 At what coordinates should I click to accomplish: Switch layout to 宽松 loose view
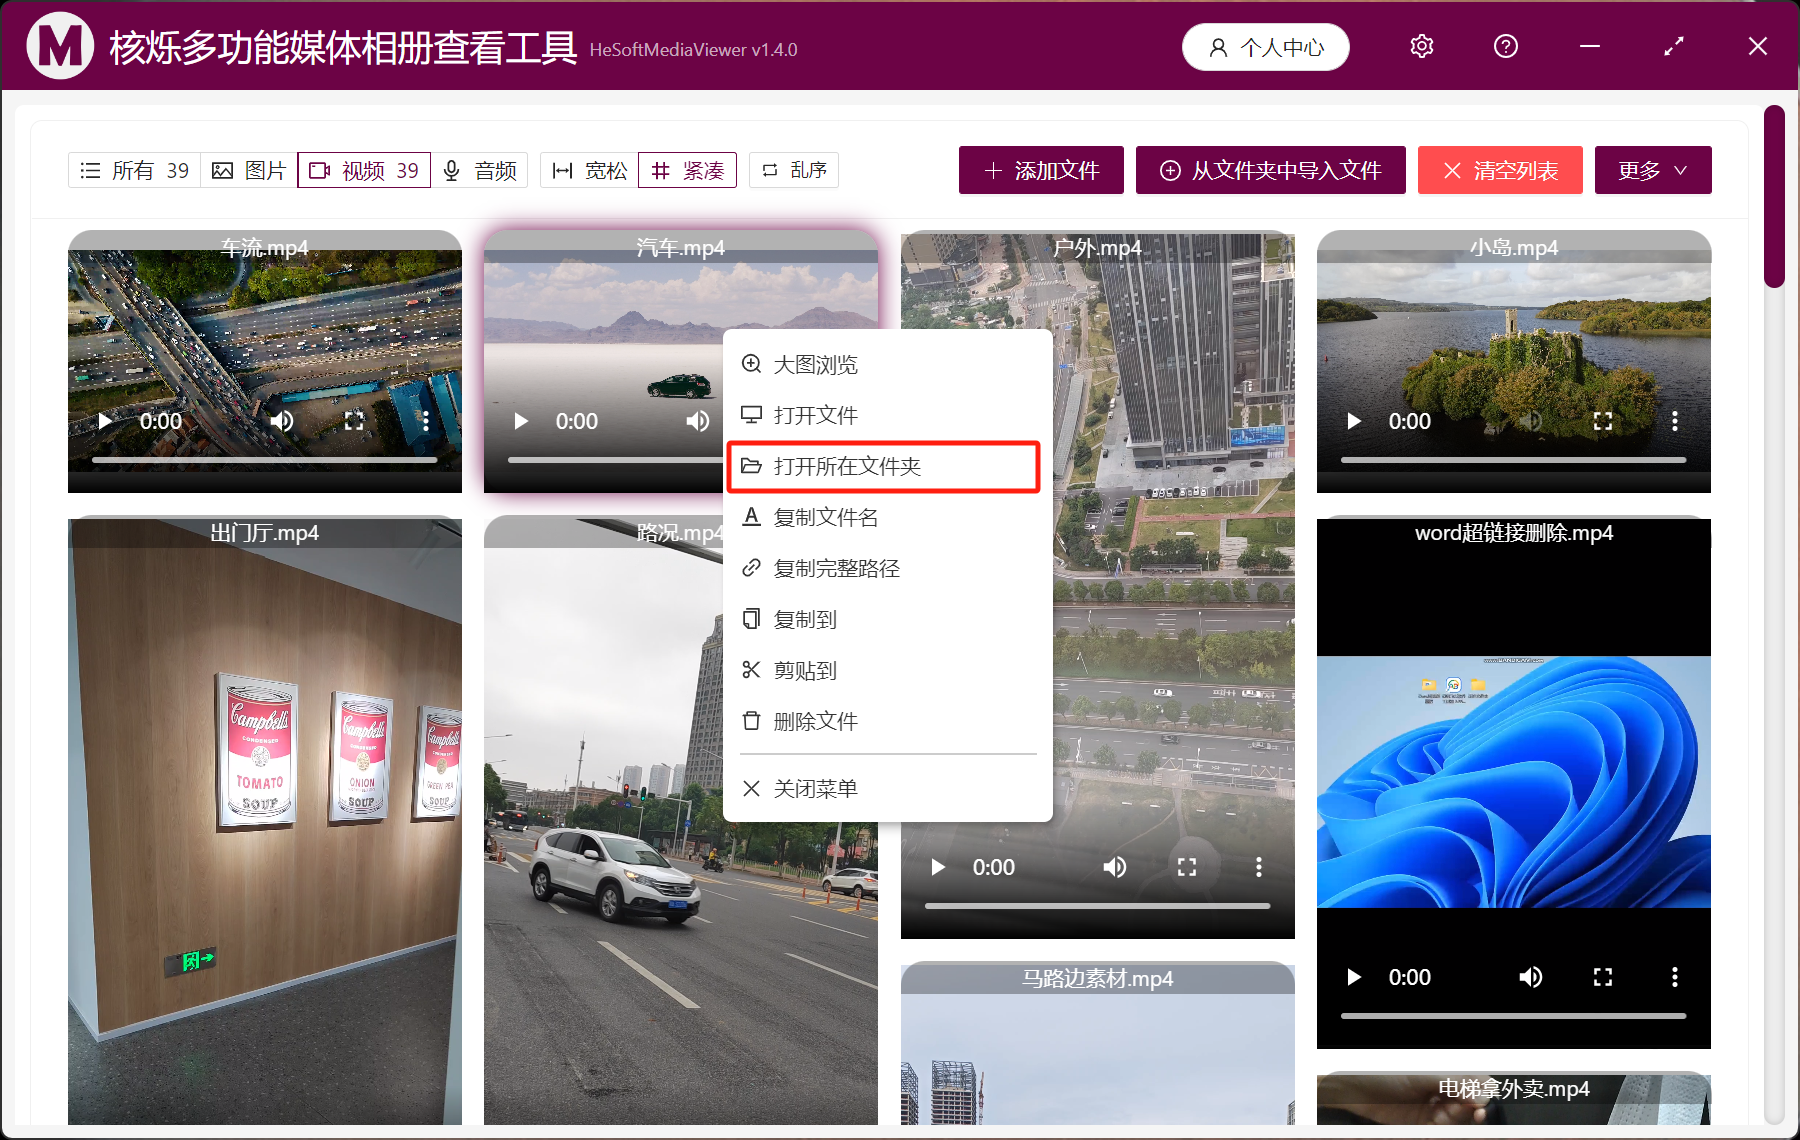pos(587,170)
